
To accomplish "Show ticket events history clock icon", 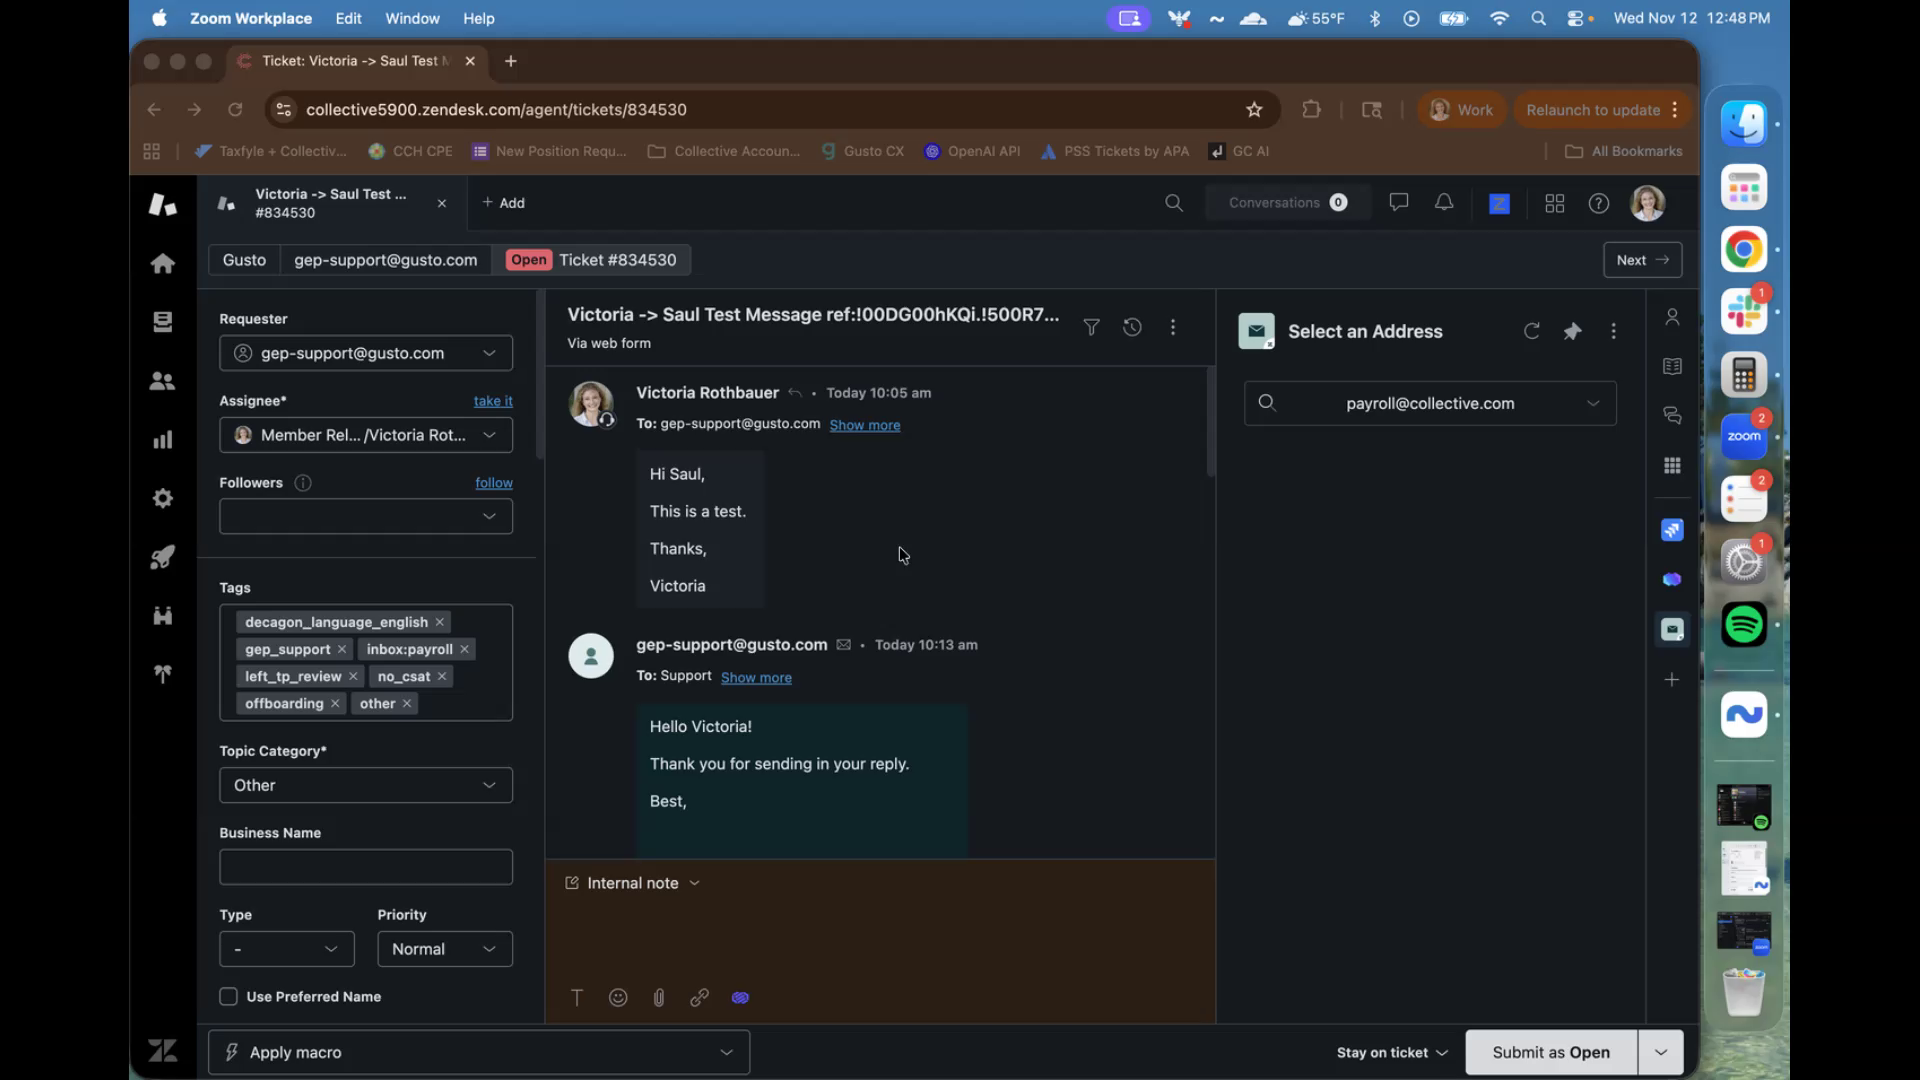I will [x=1132, y=327].
